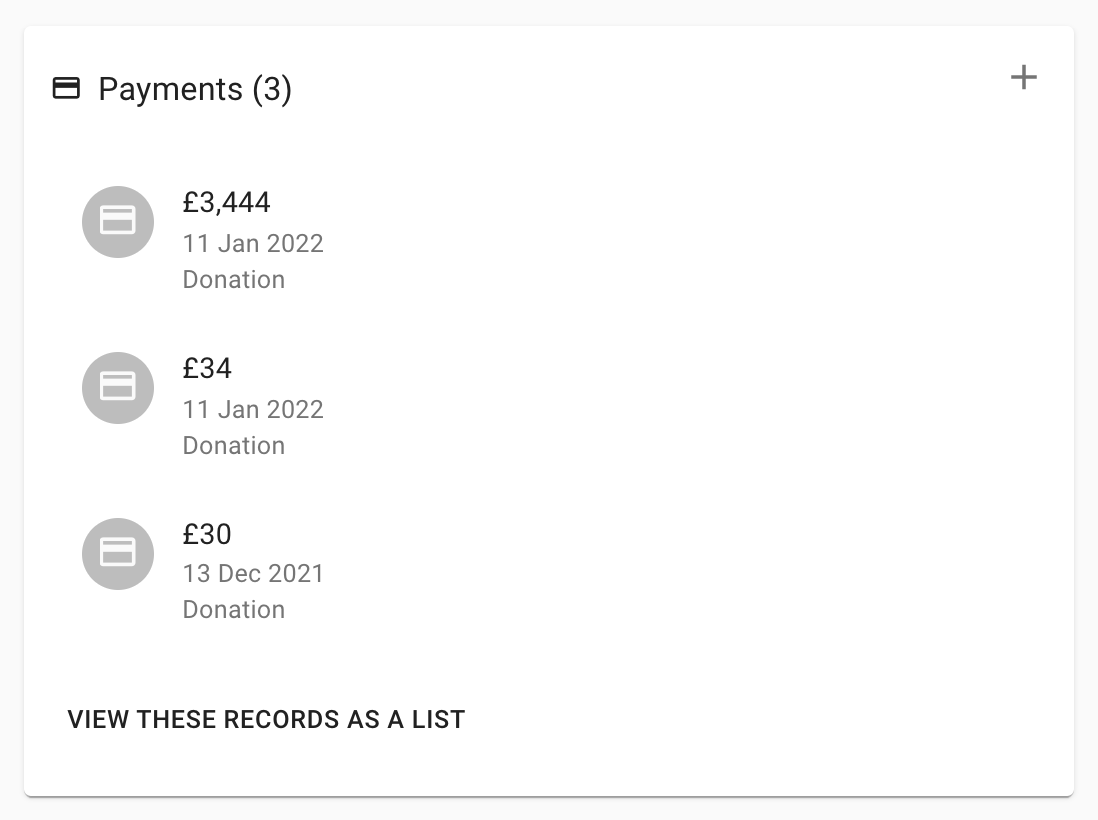The width and height of the screenshot is (1098, 820).
Task: Click the credit card icon beside Payments heading
Action: tap(66, 89)
